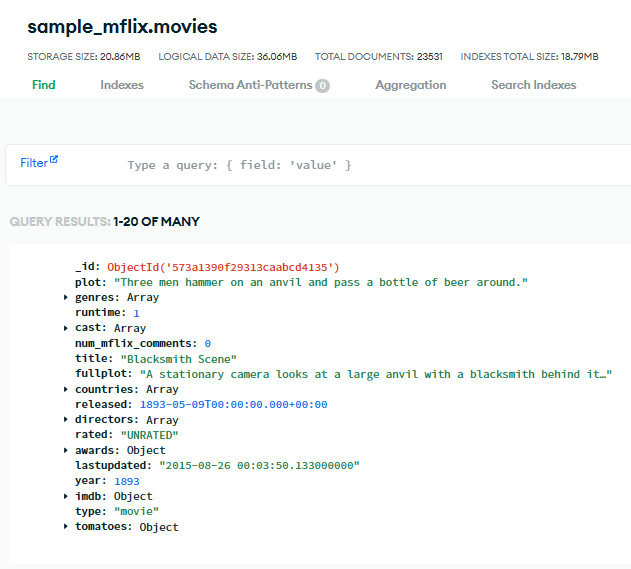This screenshot has width=631, height=569.
Task: Open the Indexes tab
Action: (122, 85)
